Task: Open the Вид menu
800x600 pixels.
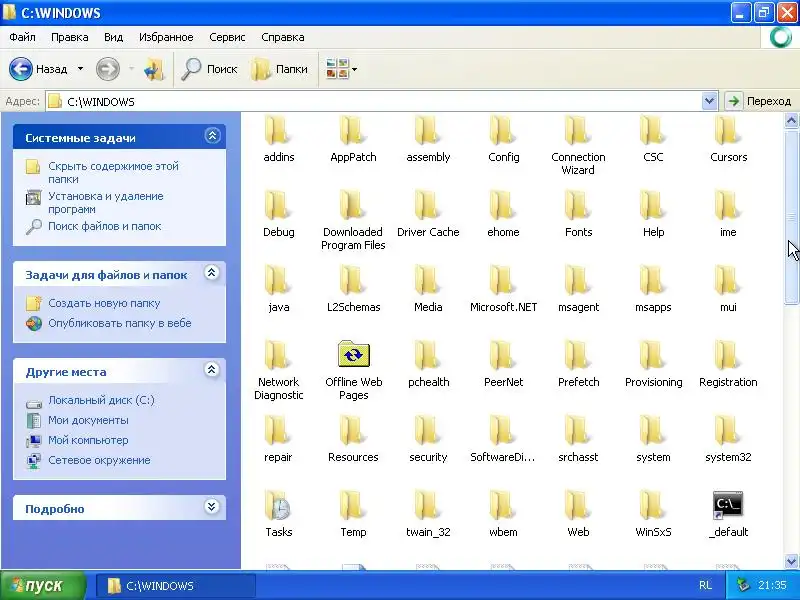Action: pyautogui.click(x=113, y=37)
